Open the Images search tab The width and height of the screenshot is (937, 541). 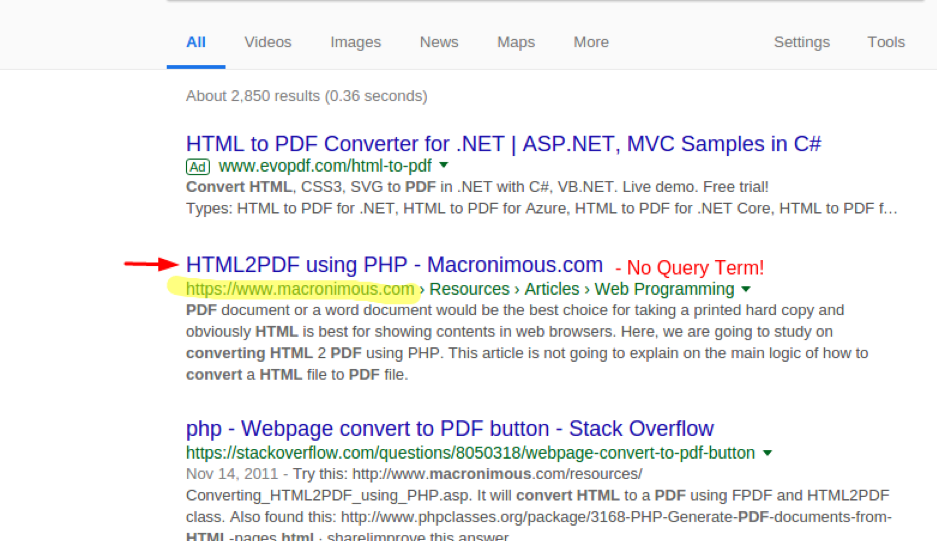[356, 42]
